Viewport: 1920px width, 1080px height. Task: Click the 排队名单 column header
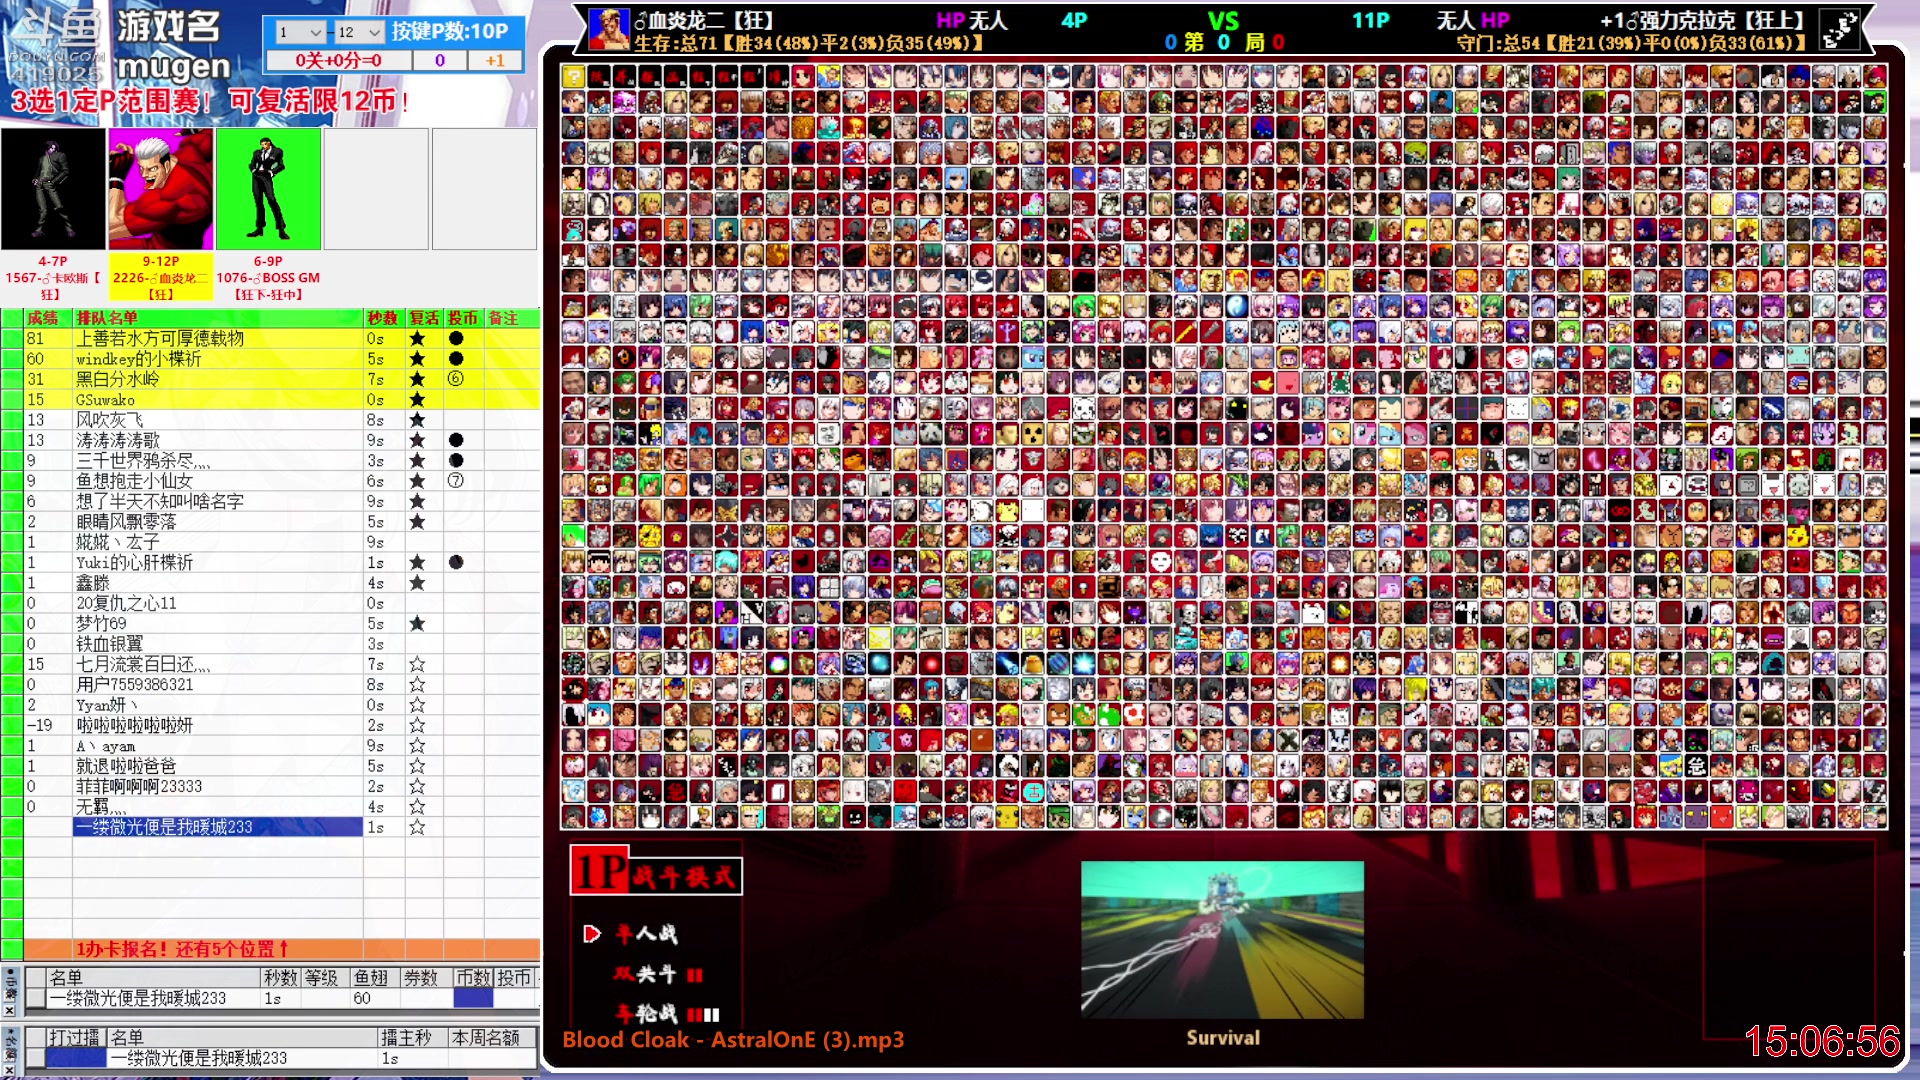(218, 318)
